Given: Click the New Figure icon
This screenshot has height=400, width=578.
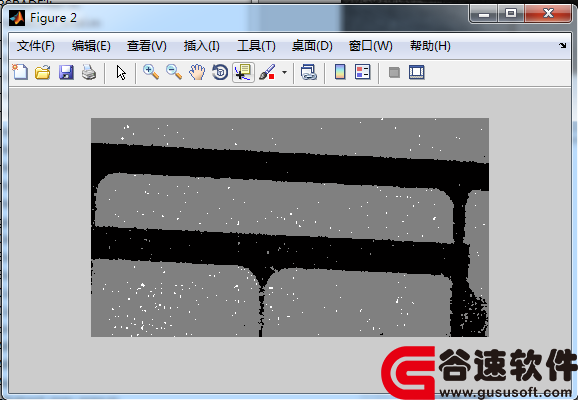Looking at the screenshot, I should 20,72.
